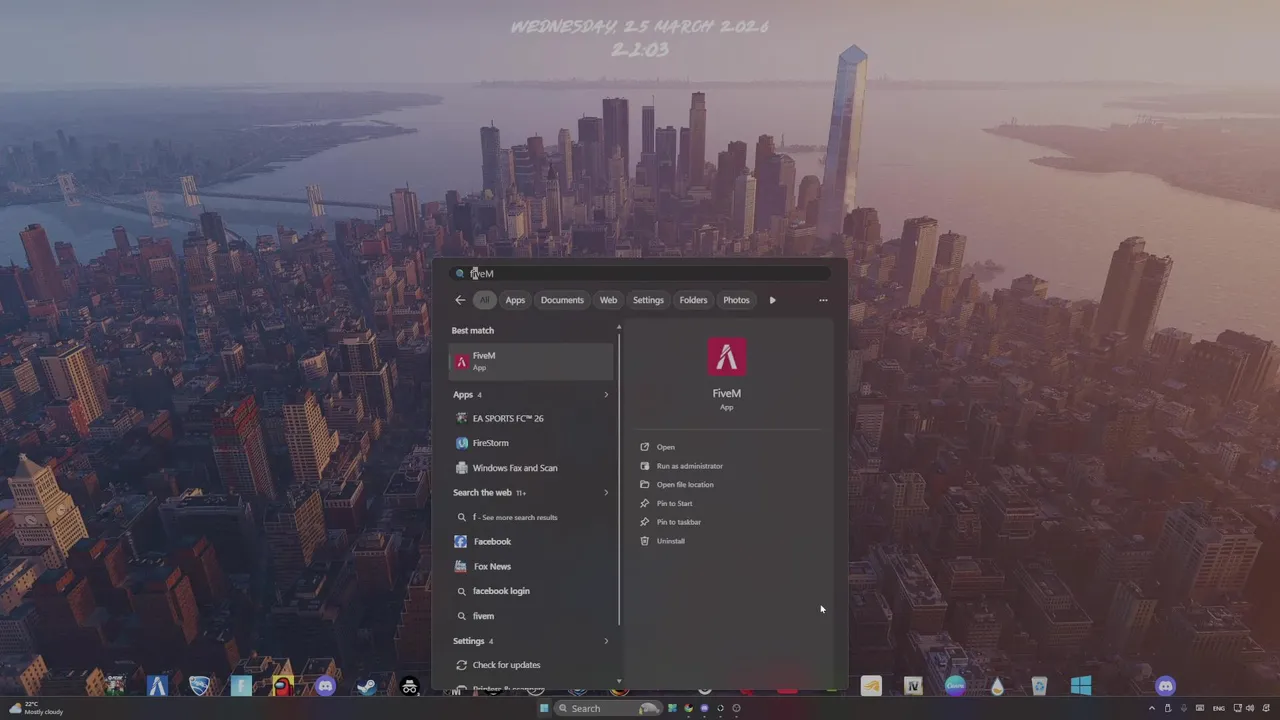Choose 'f - See more search results'
The width and height of the screenshot is (1280, 720).
[531, 517]
